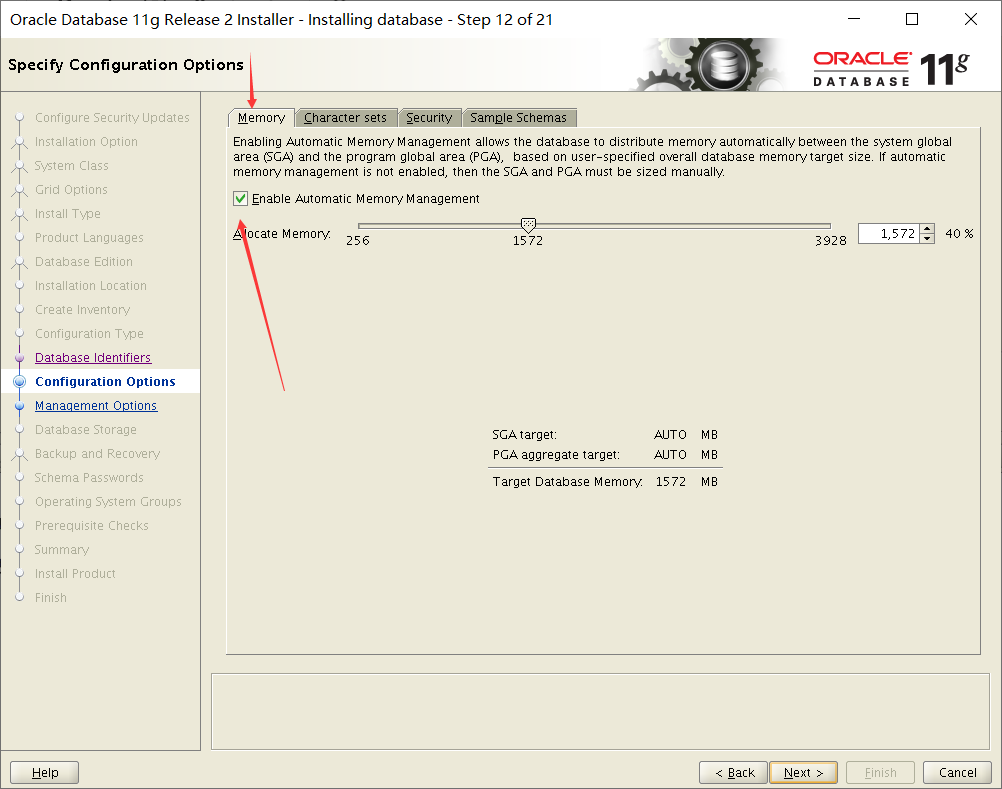The image size is (1002, 789).
Task: Click the 'Installation Location' step text
Action: tap(90, 286)
